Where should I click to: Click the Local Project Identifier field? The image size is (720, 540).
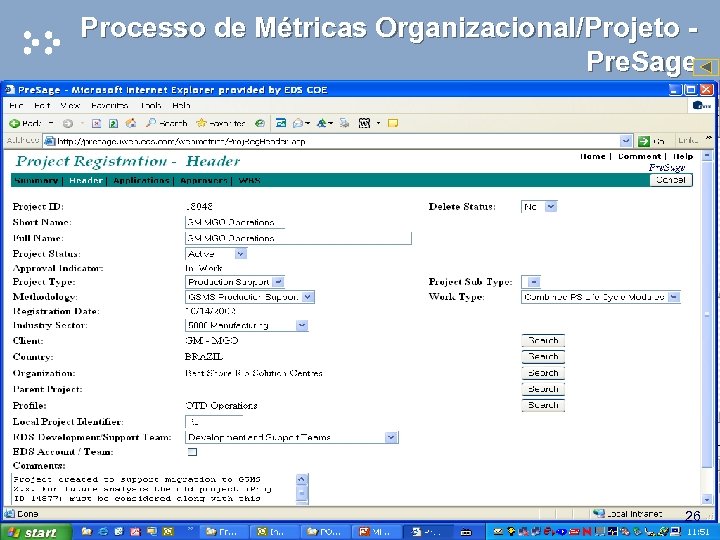click(214, 422)
